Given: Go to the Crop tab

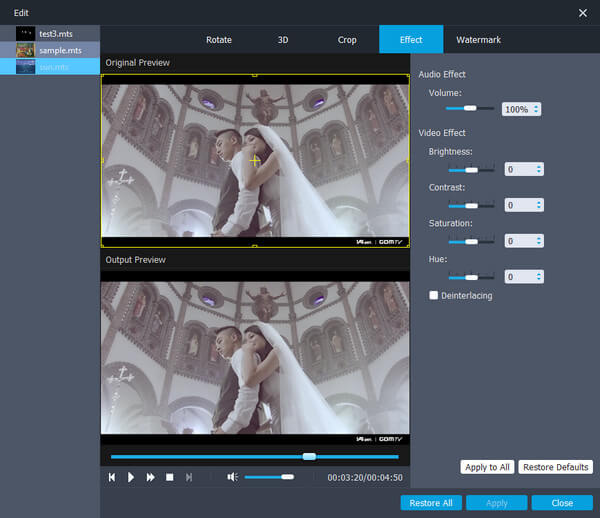Looking at the screenshot, I should click(x=347, y=40).
